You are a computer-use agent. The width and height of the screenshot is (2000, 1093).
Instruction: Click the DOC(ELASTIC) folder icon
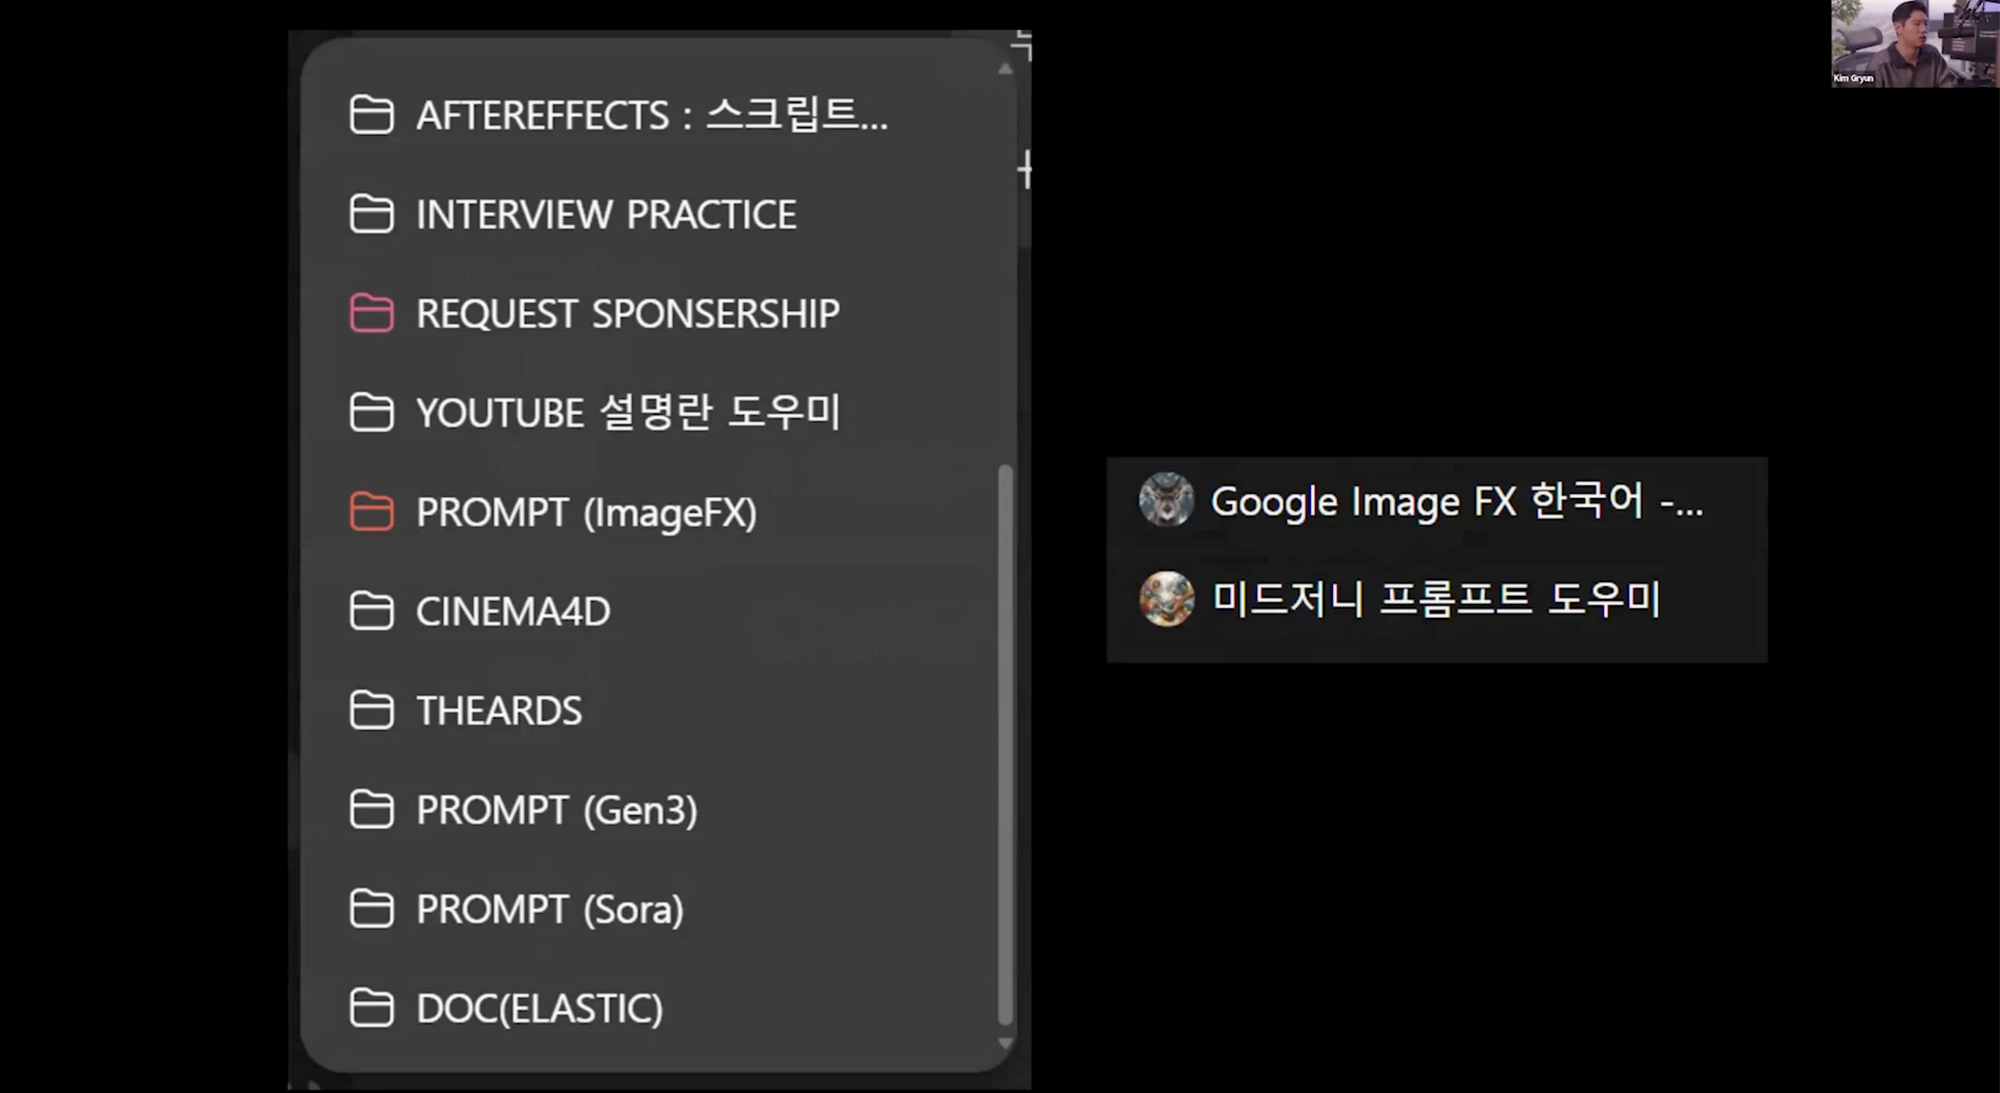click(x=371, y=1008)
